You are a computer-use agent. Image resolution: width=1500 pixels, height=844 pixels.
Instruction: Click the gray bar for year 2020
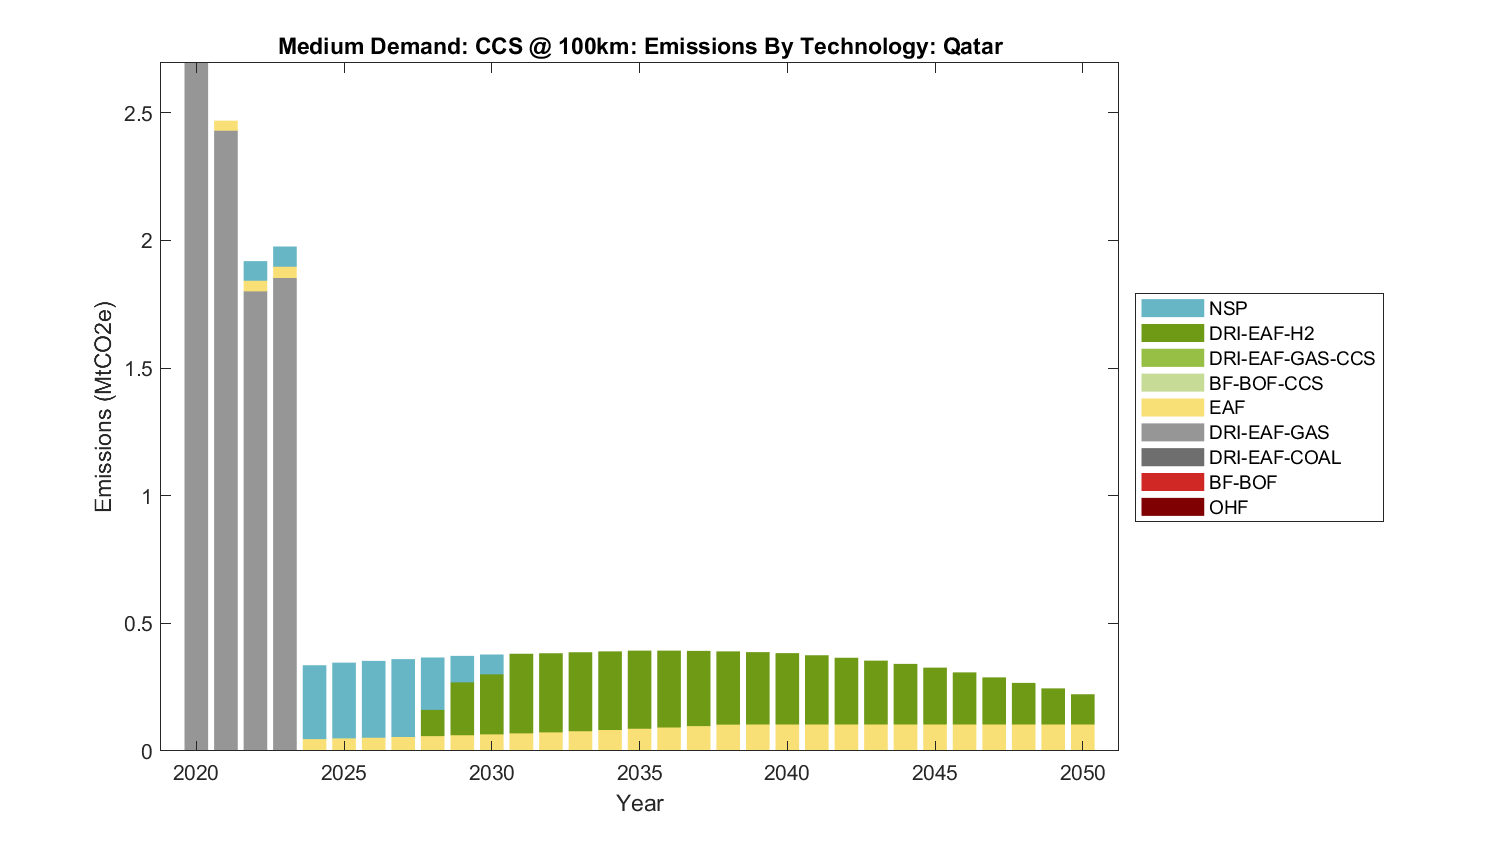(x=196, y=400)
